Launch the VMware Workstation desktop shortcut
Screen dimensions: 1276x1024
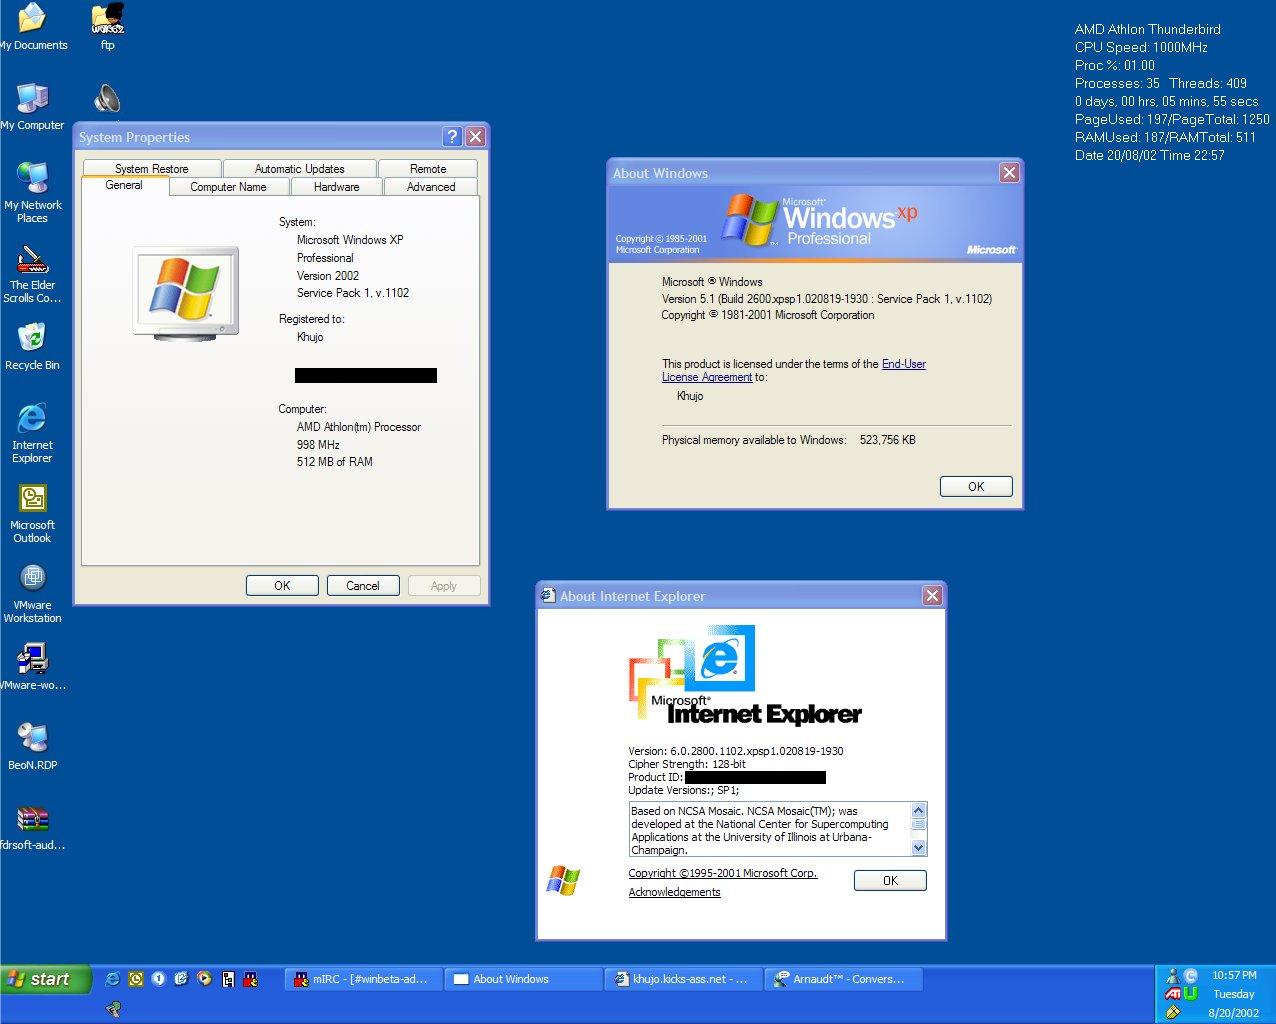[x=32, y=593]
